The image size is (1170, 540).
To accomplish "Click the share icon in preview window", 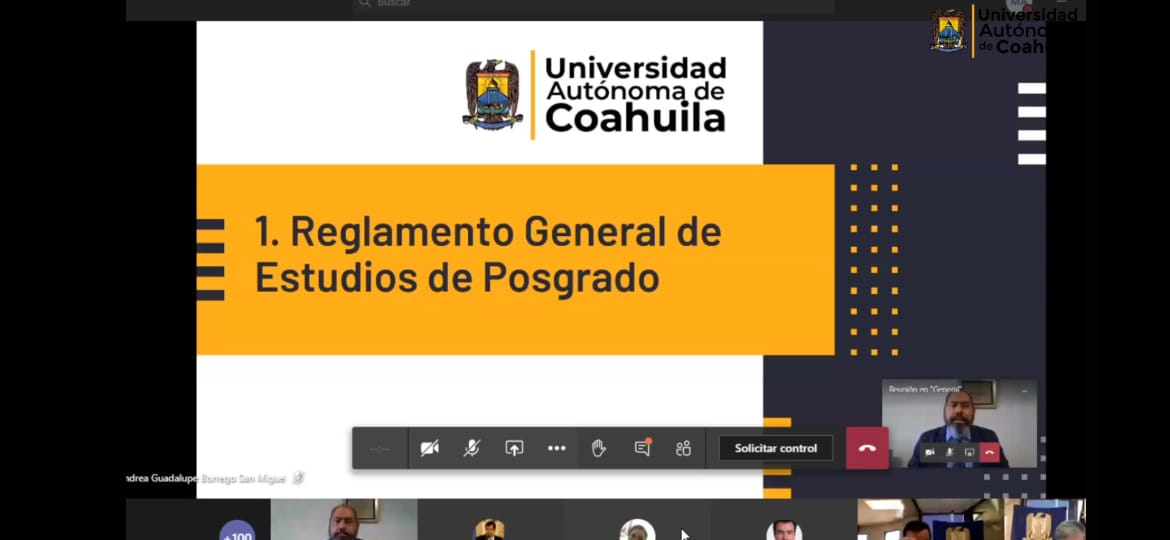I will click(969, 453).
